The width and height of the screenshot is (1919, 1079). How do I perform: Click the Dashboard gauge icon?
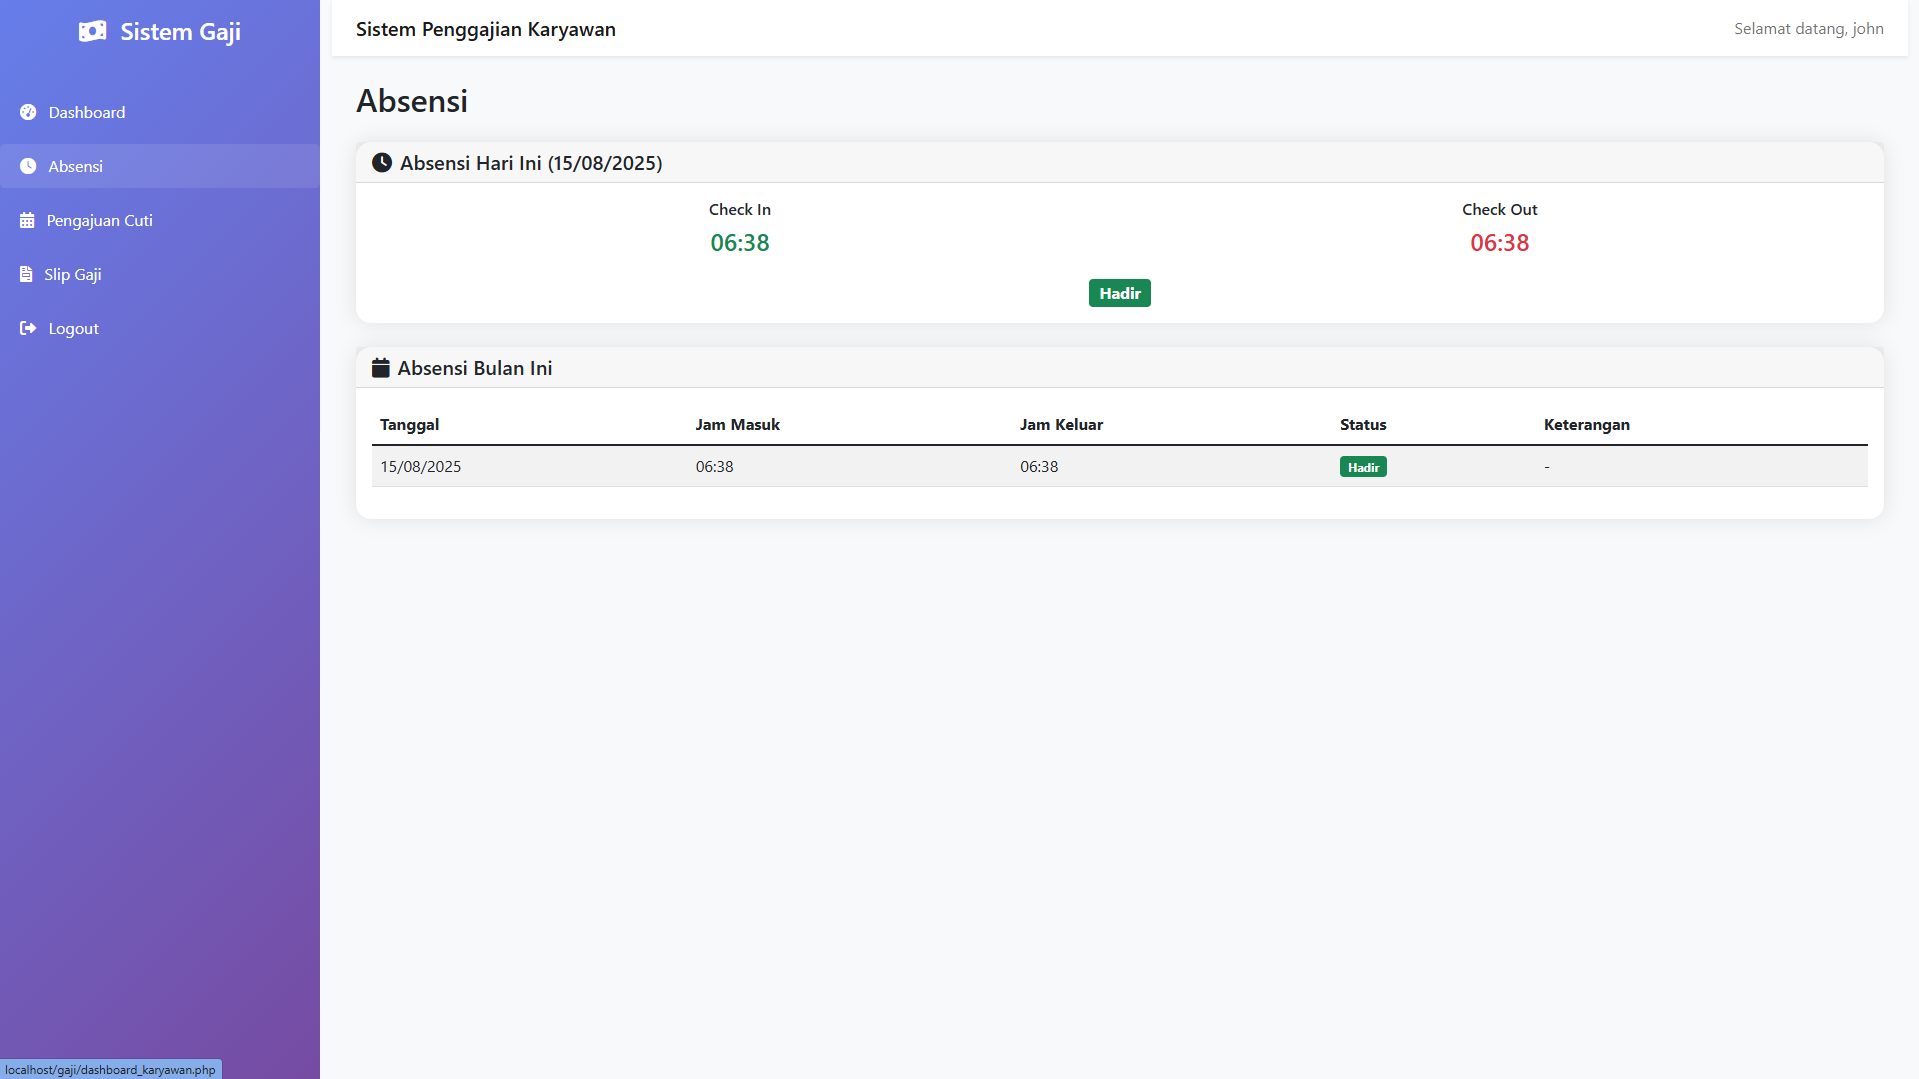click(x=28, y=112)
